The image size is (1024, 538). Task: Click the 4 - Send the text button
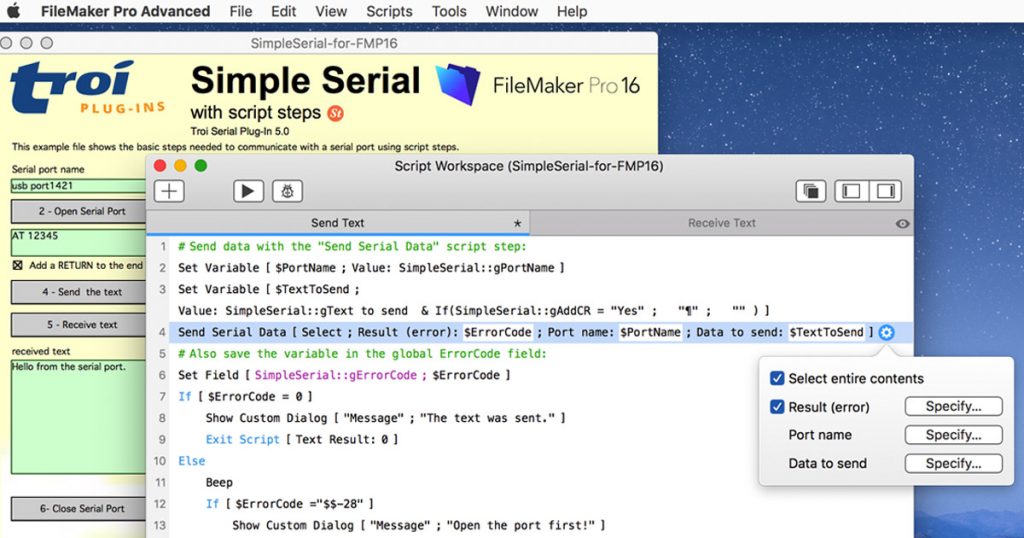pyautogui.click(x=78, y=292)
